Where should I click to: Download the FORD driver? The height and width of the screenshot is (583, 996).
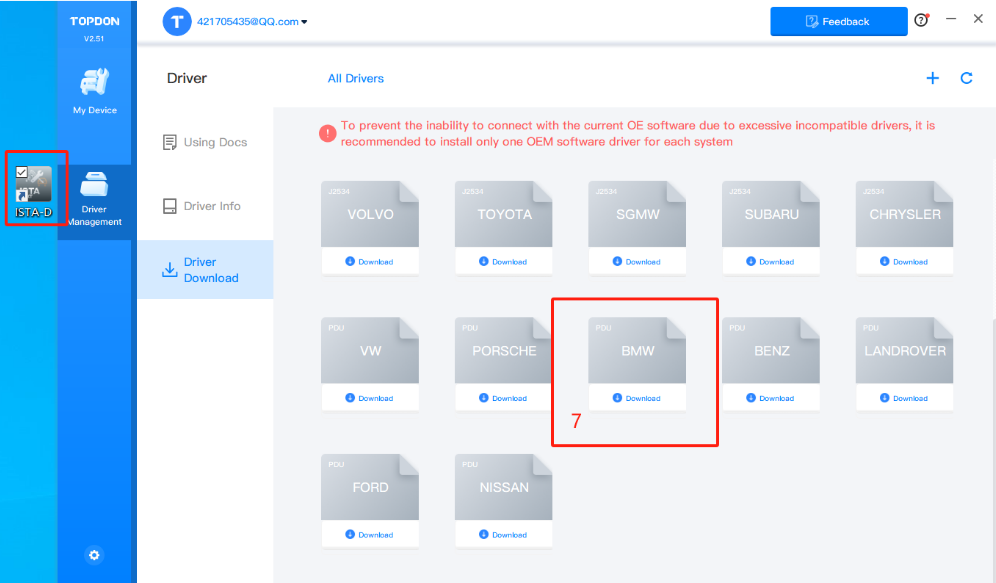pos(370,535)
